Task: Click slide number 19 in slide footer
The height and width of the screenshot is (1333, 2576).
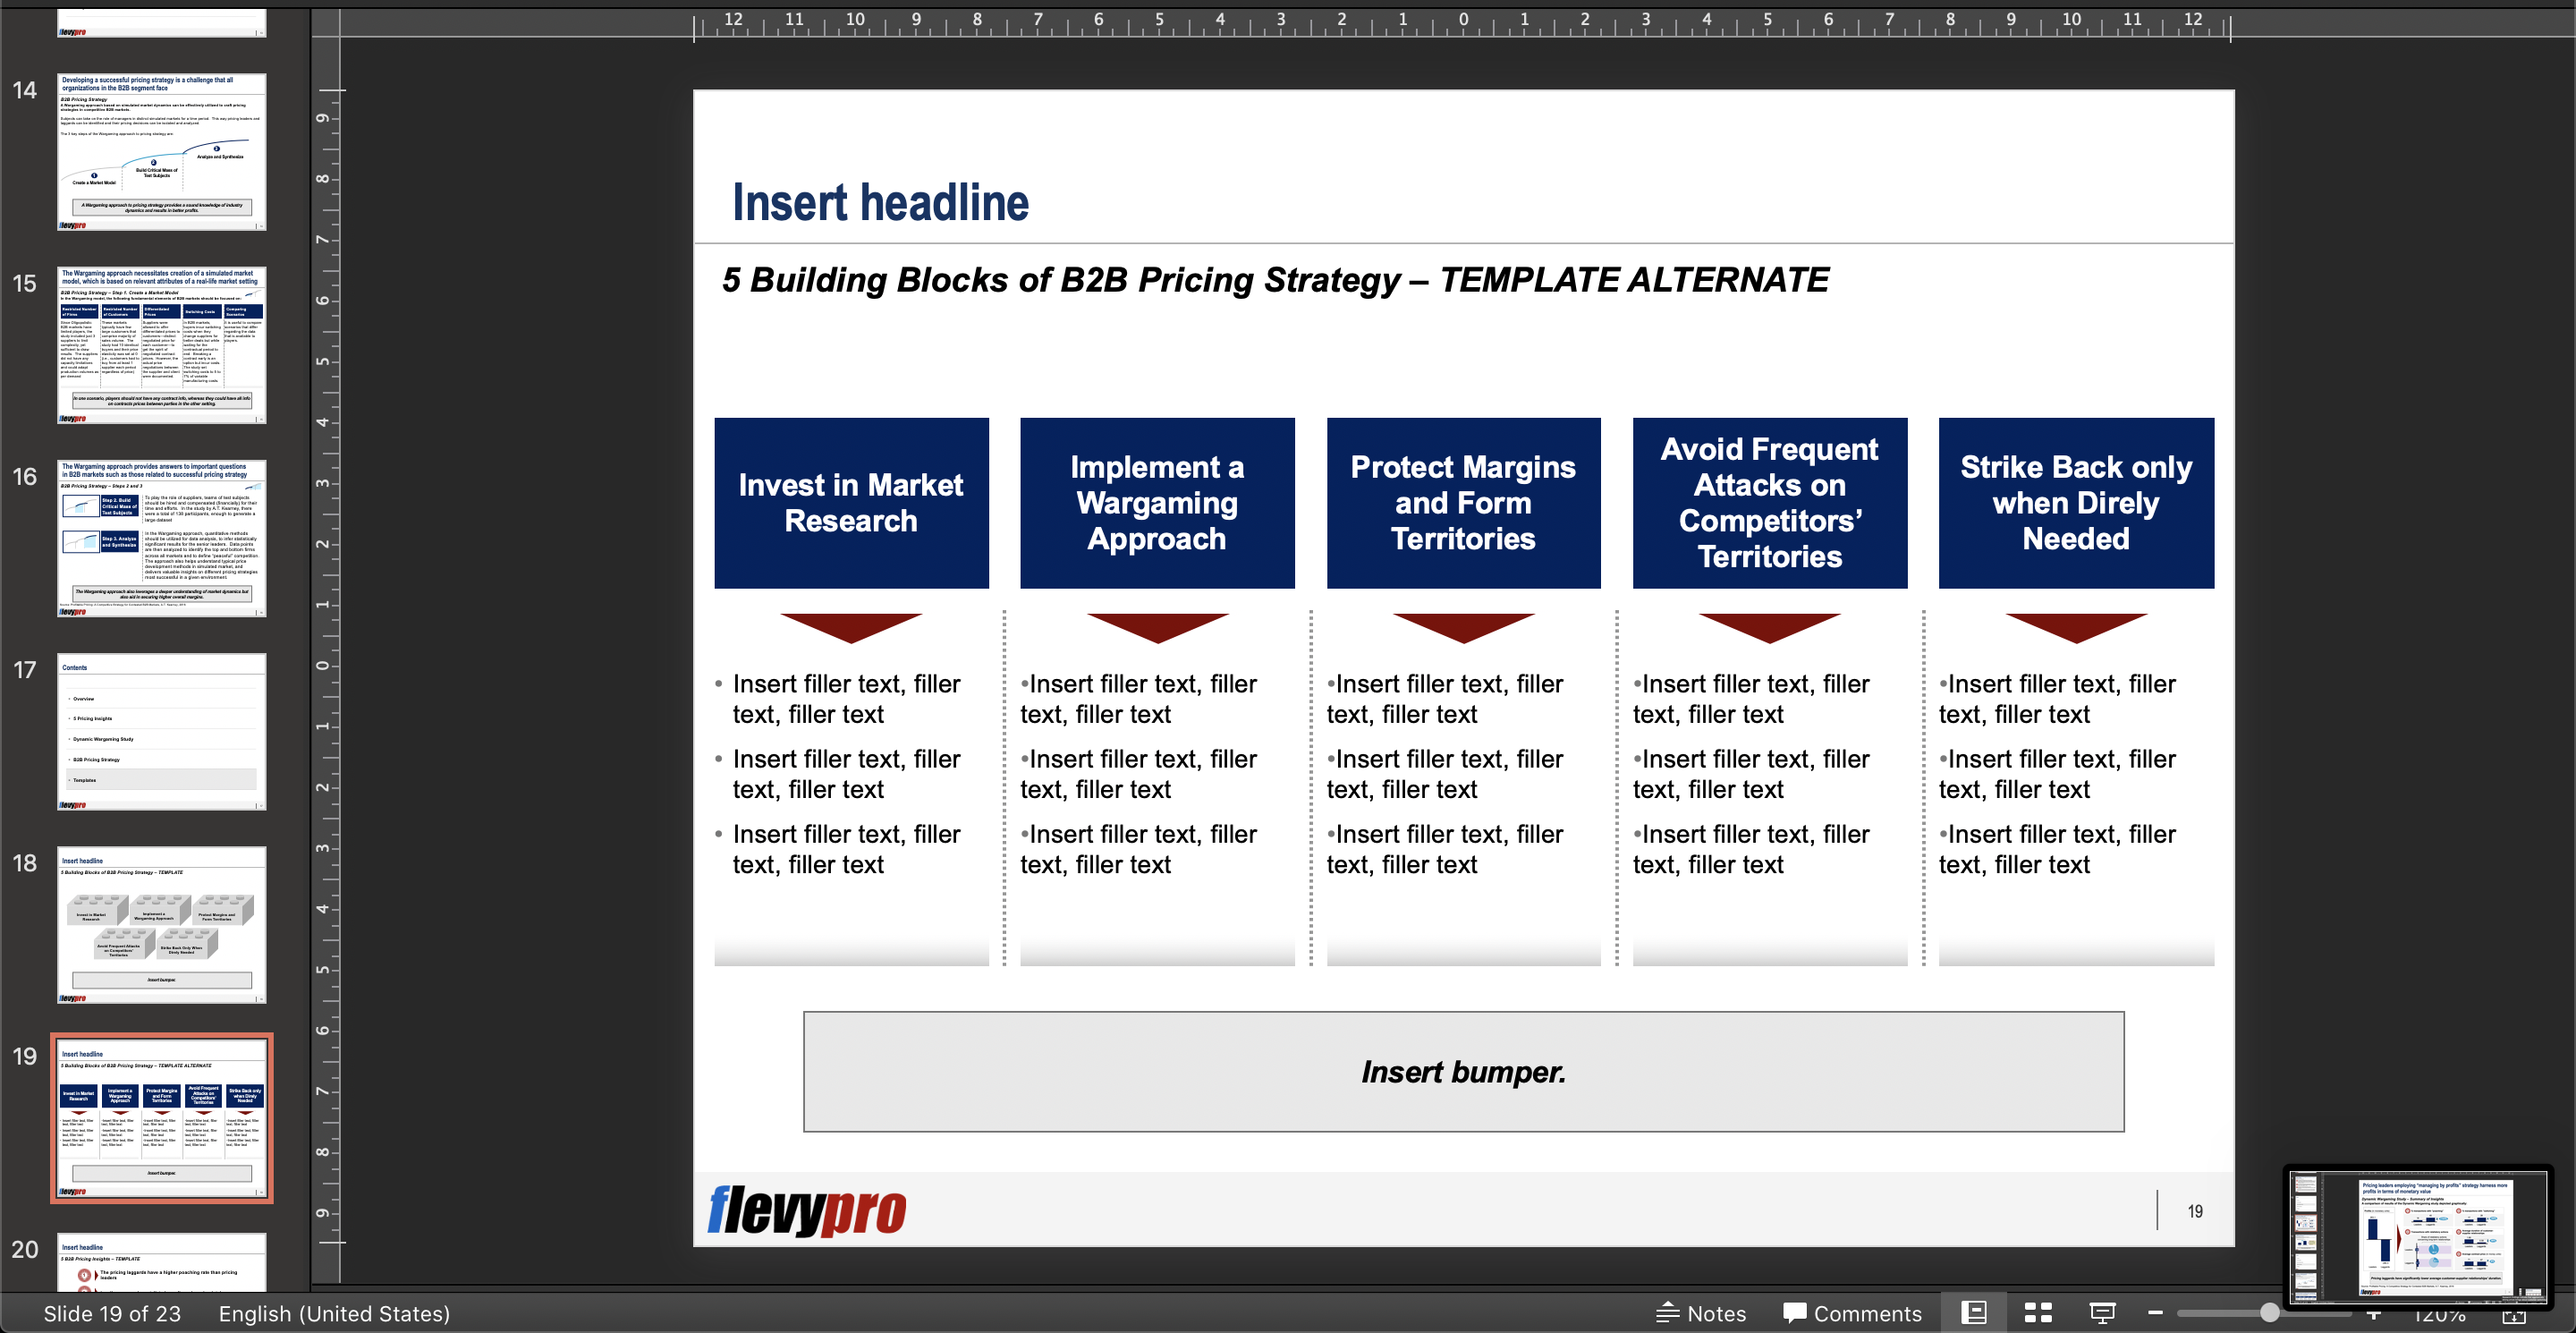Action: pyautogui.click(x=2195, y=1211)
